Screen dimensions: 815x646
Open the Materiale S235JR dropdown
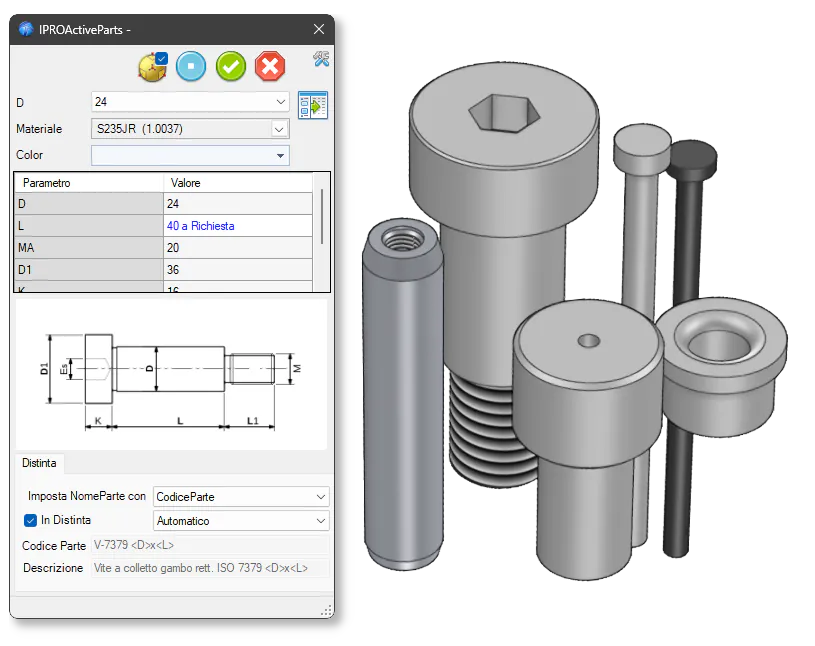279,129
